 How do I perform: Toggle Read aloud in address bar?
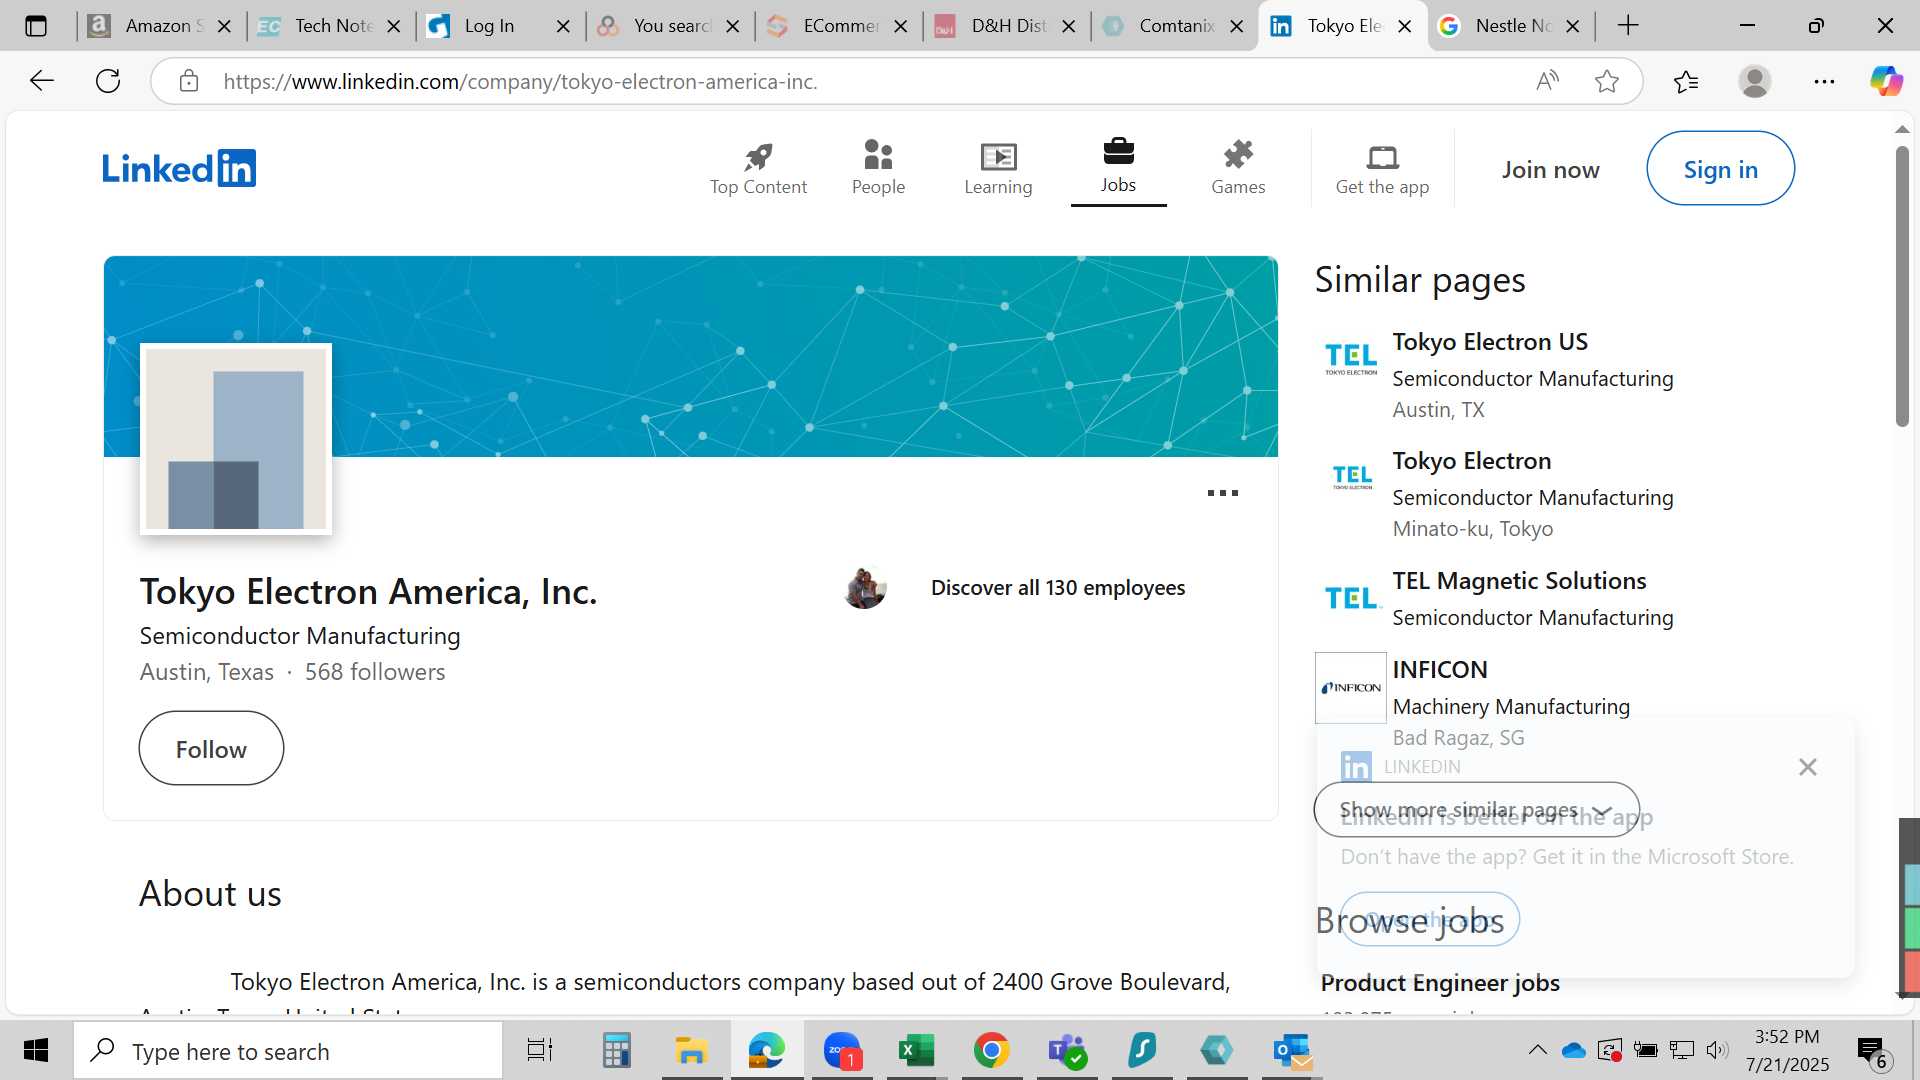(x=1547, y=81)
